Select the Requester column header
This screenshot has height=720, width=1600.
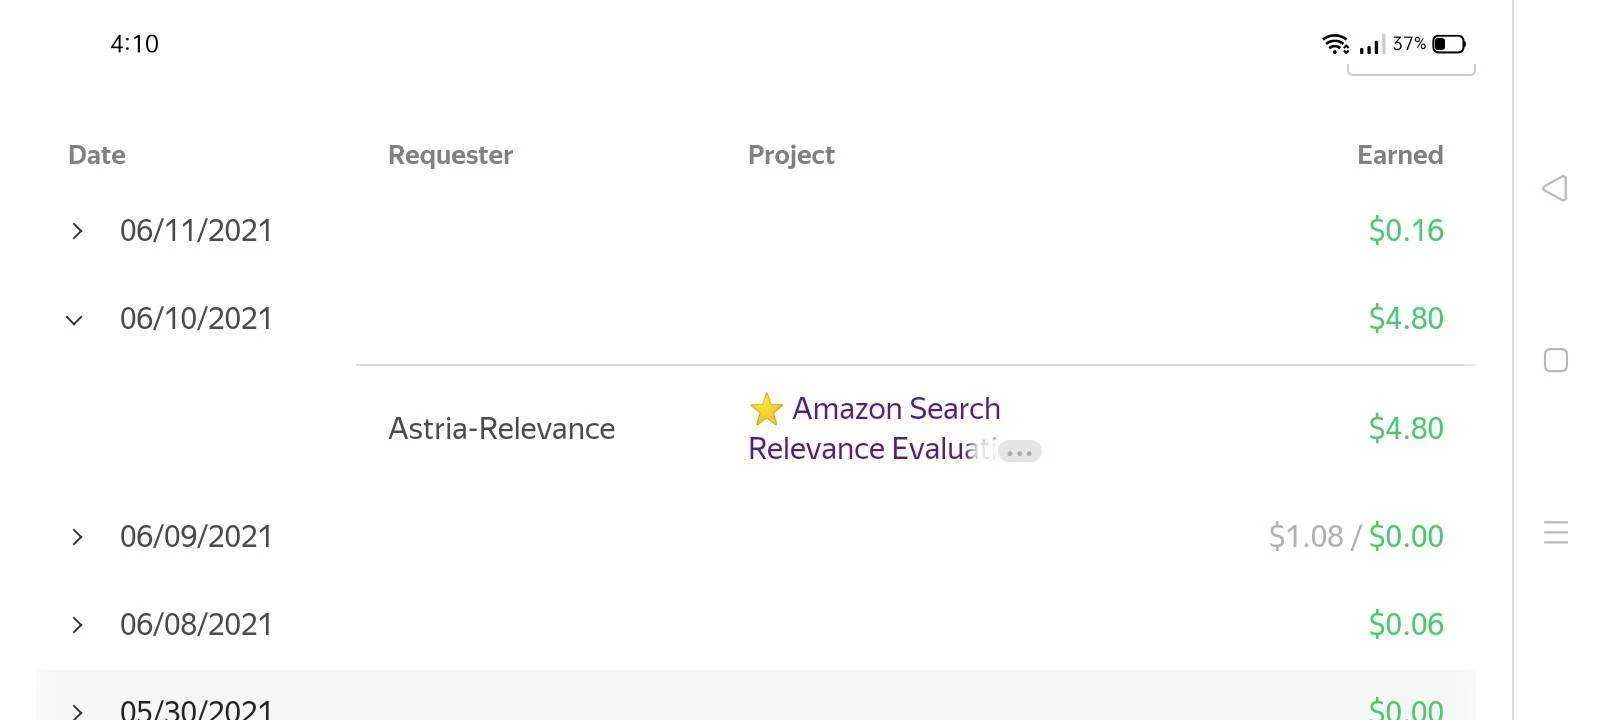[450, 155]
